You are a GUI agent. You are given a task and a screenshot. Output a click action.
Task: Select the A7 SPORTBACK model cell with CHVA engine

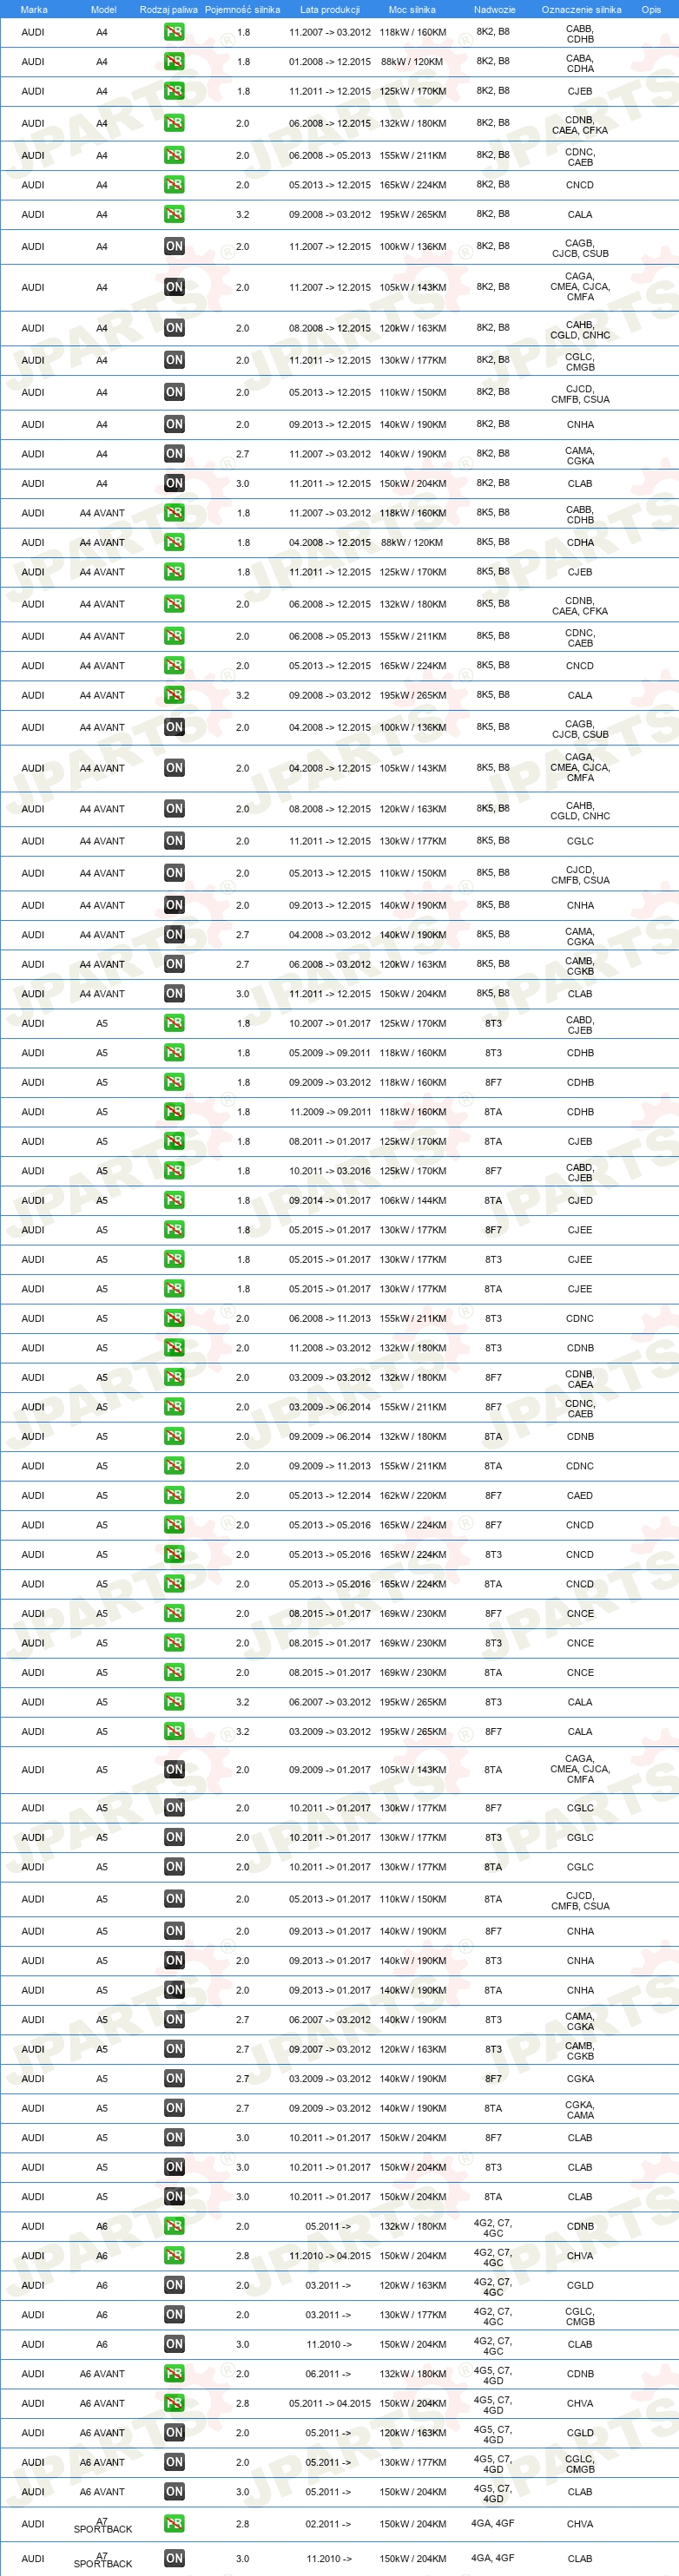tap(102, 2524)
